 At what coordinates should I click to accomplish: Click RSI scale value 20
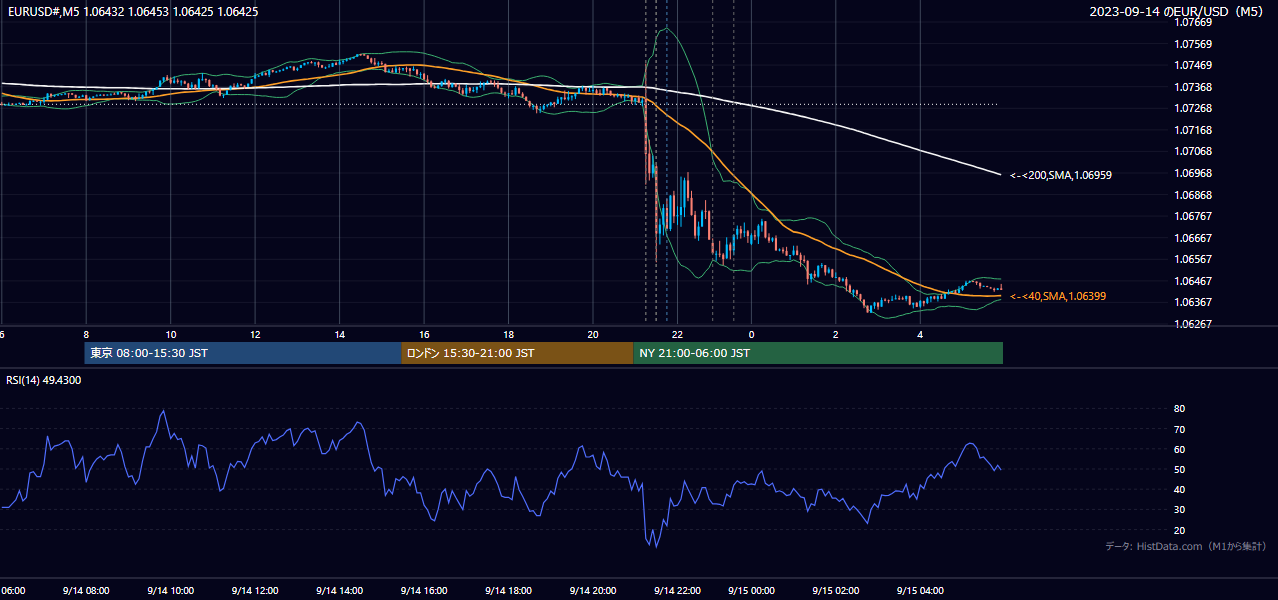(x=1179, y=530)
